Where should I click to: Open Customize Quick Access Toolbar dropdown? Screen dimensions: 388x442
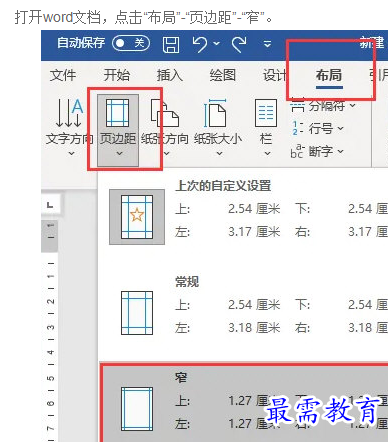267,44
